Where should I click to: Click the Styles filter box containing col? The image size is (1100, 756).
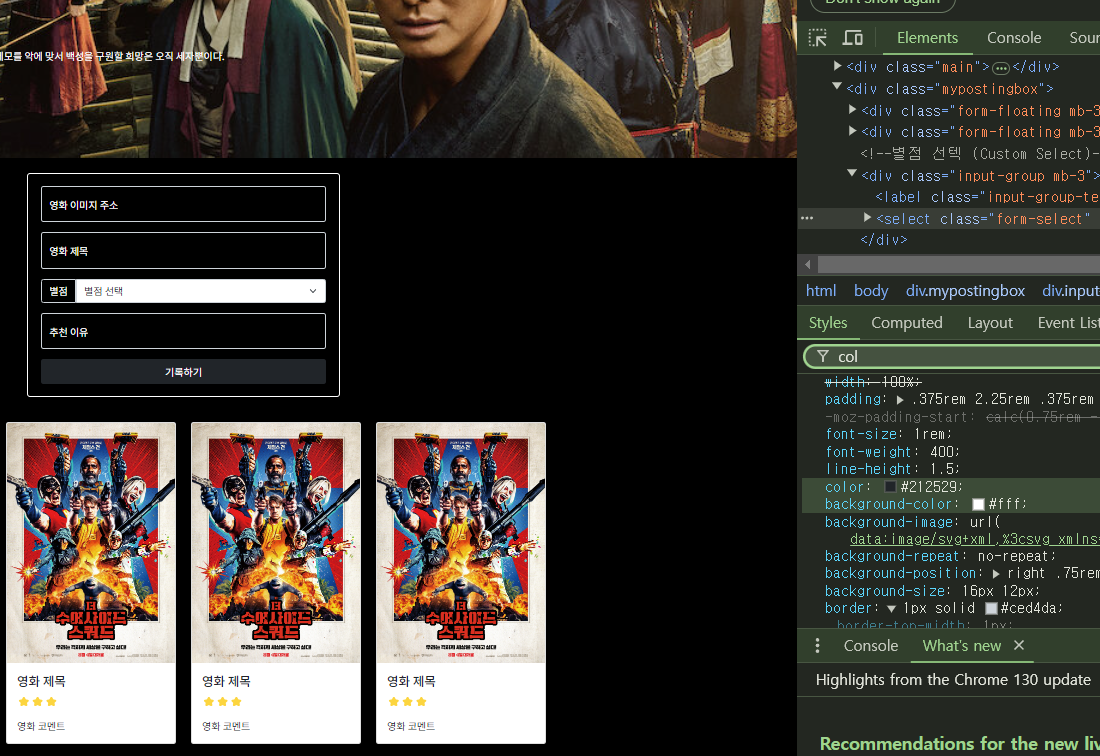953,356
